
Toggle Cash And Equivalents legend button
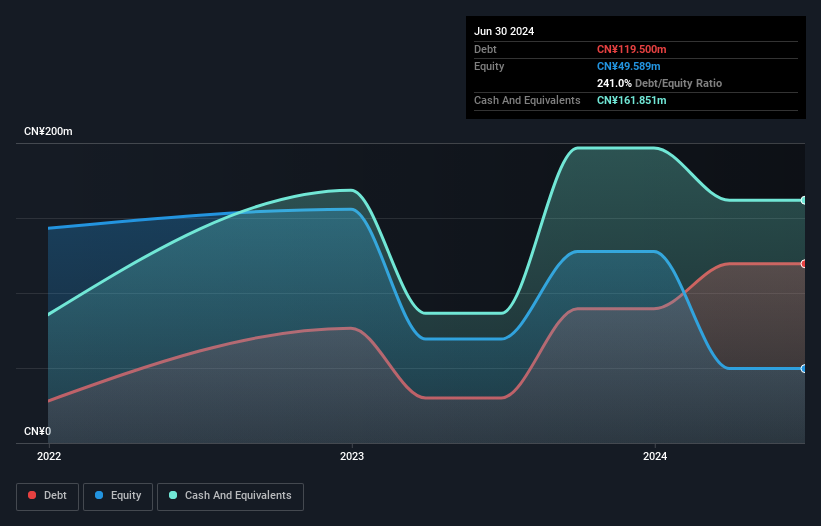coord(230,496)
